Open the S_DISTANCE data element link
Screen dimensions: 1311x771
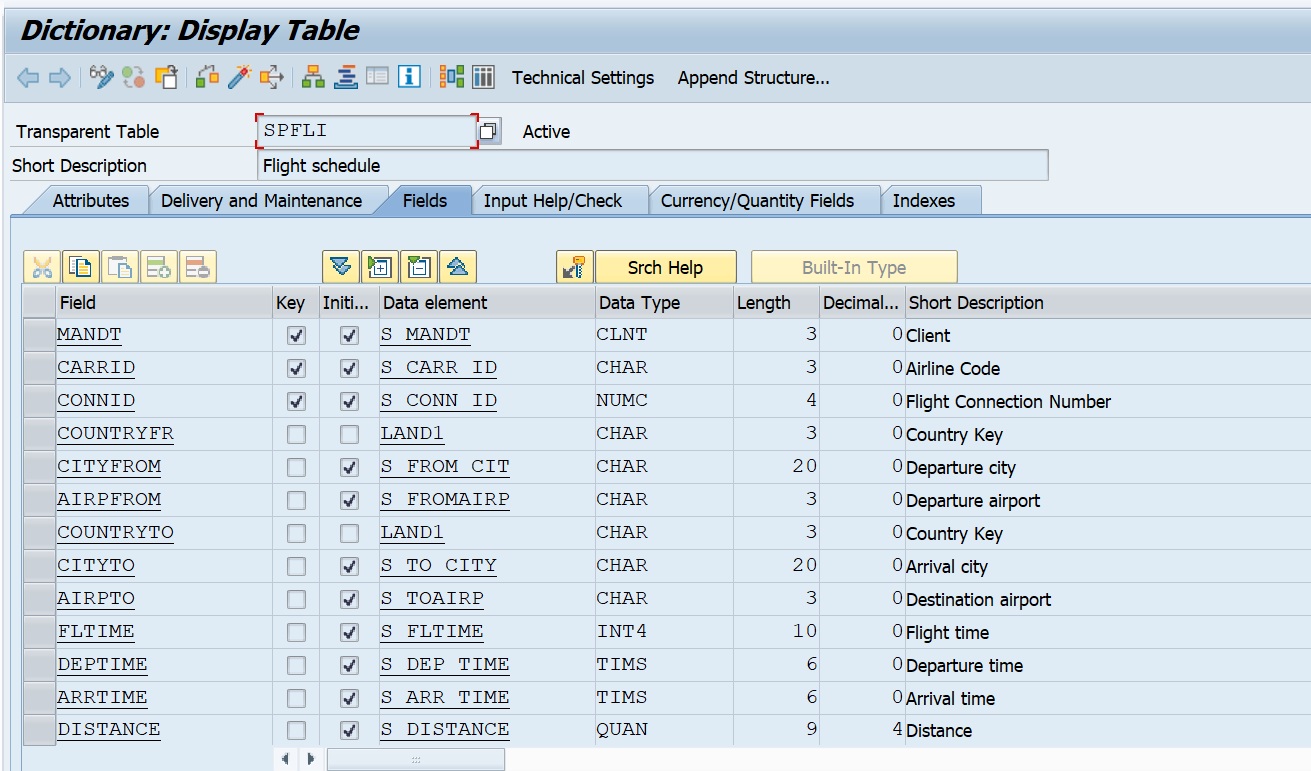click(x=445, y=730)
